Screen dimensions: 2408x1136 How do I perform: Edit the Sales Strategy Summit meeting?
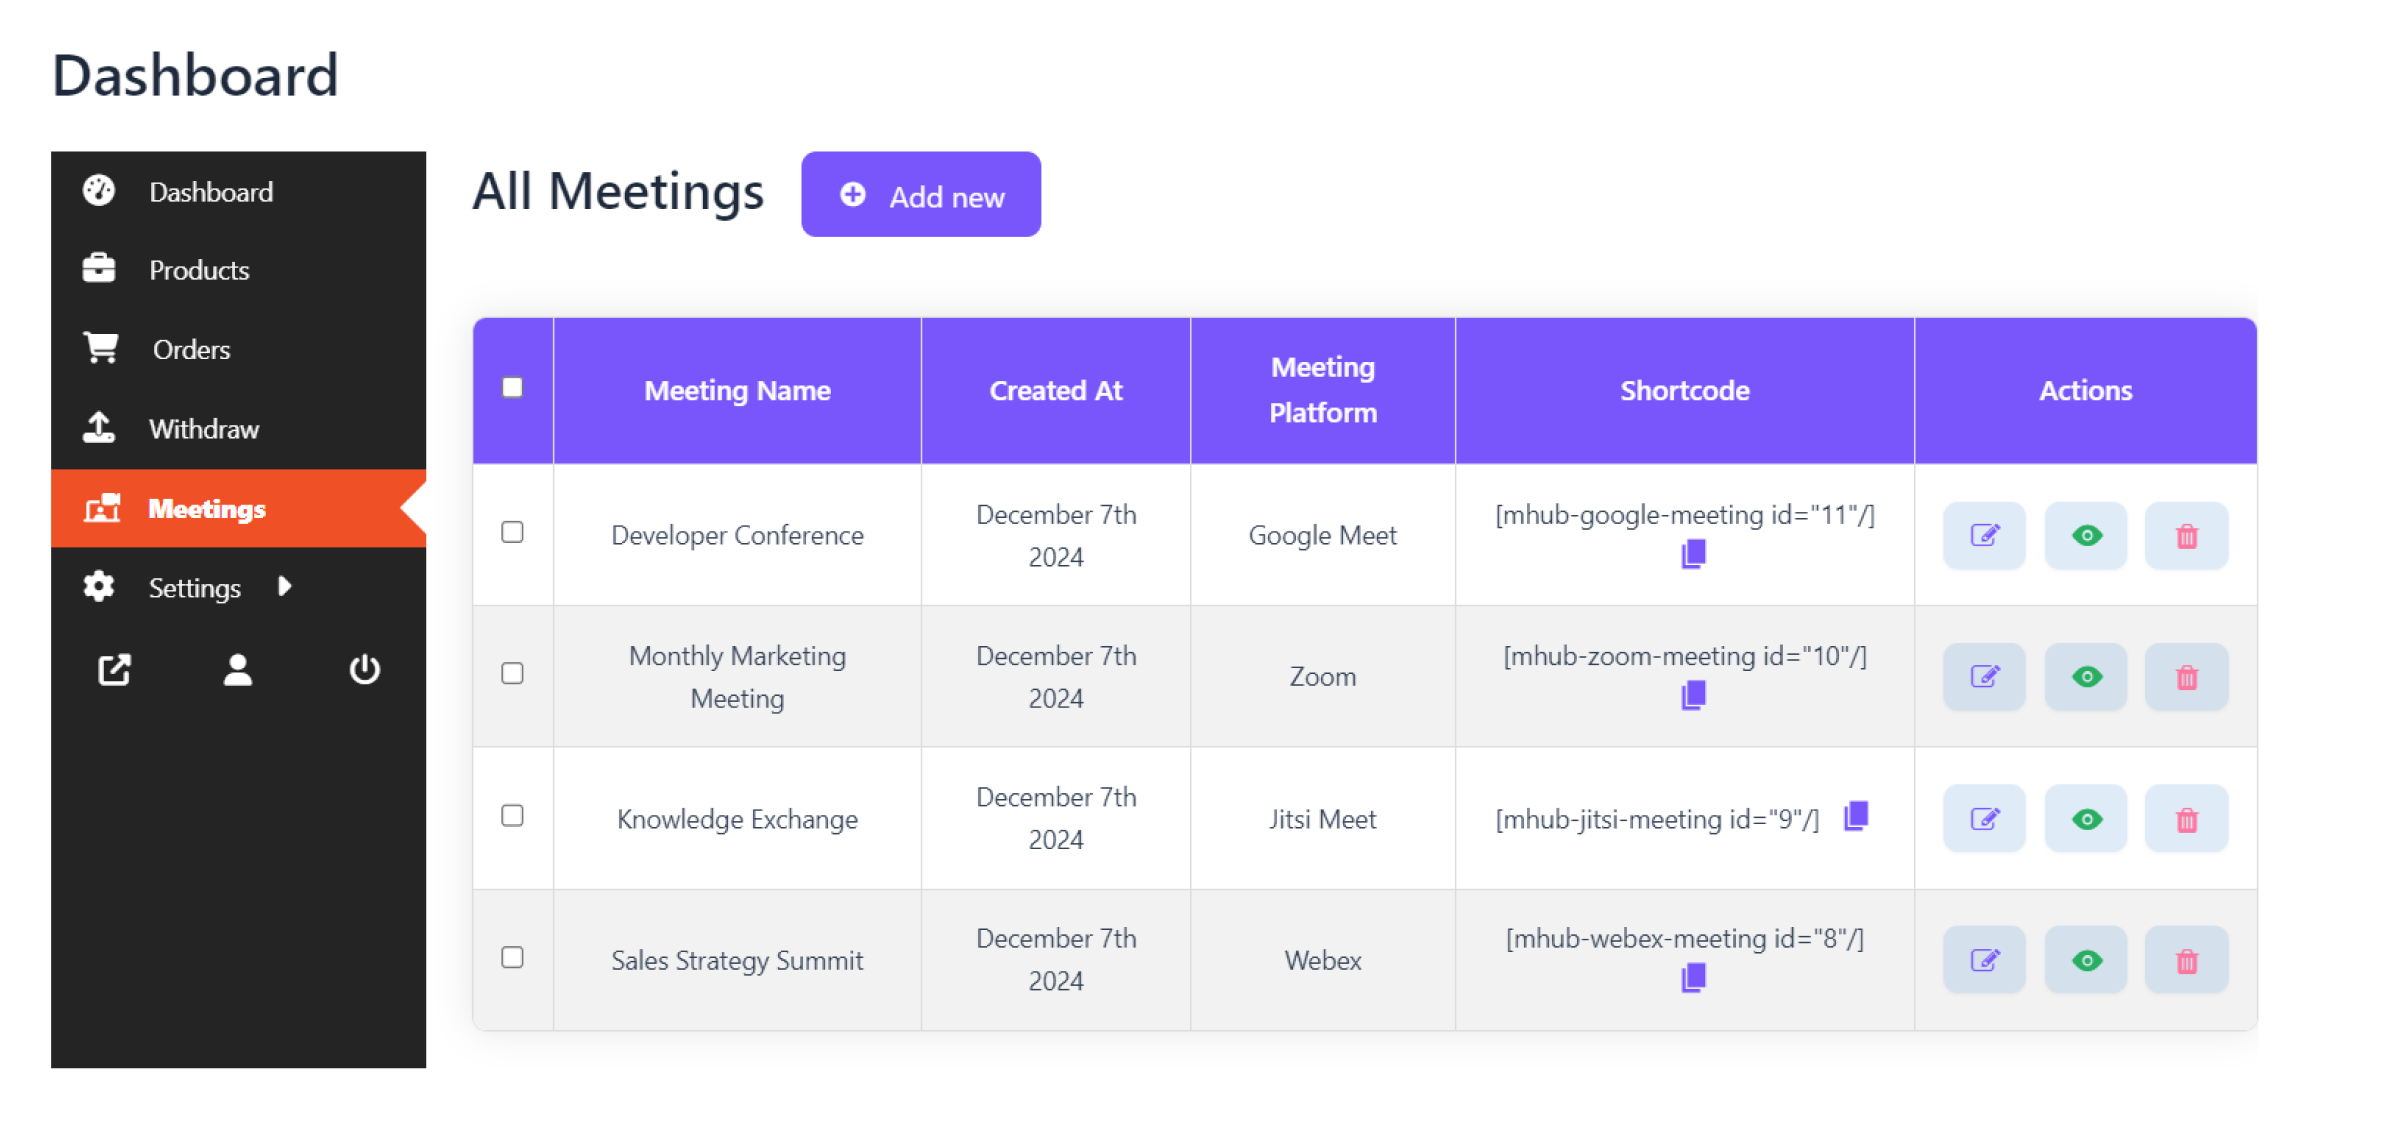[1984, 960]
